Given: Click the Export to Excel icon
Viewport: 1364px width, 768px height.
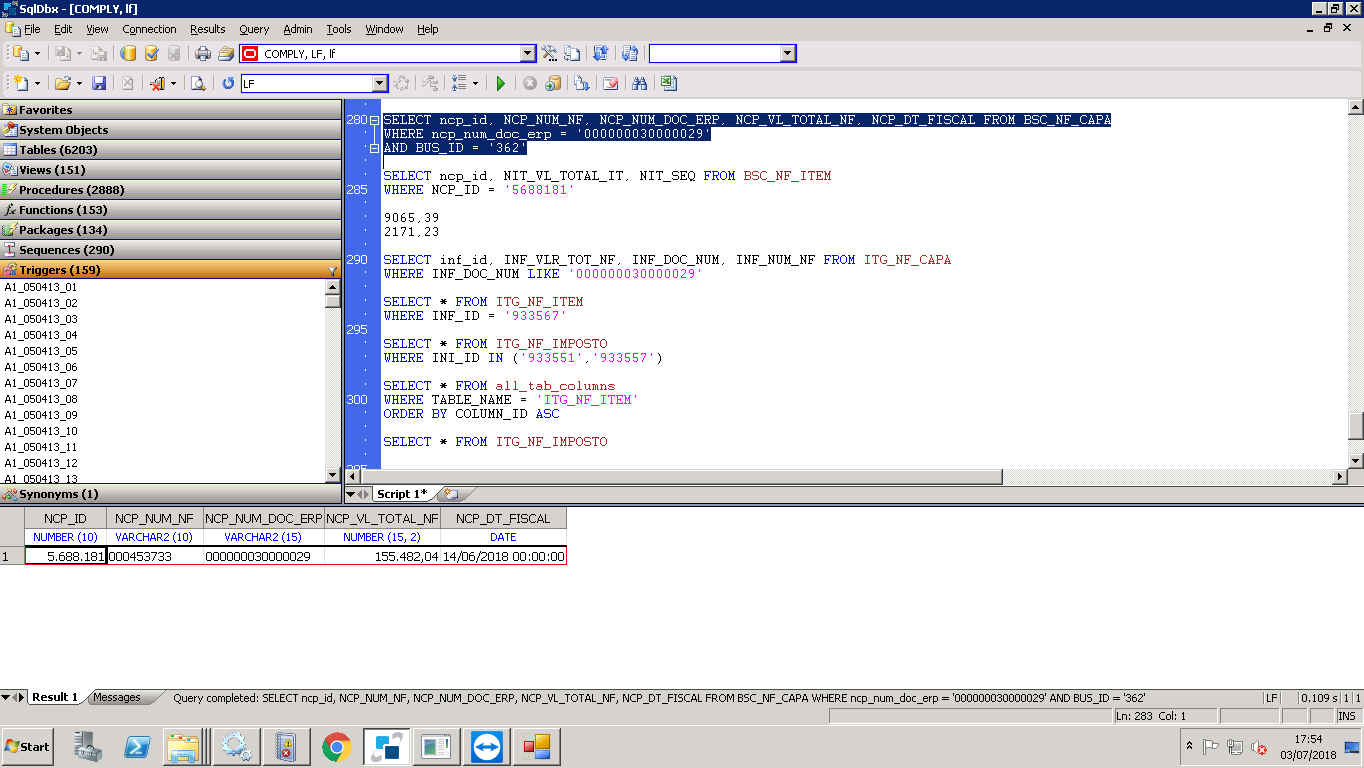Looking at the screenshot, I should point(668,84).
